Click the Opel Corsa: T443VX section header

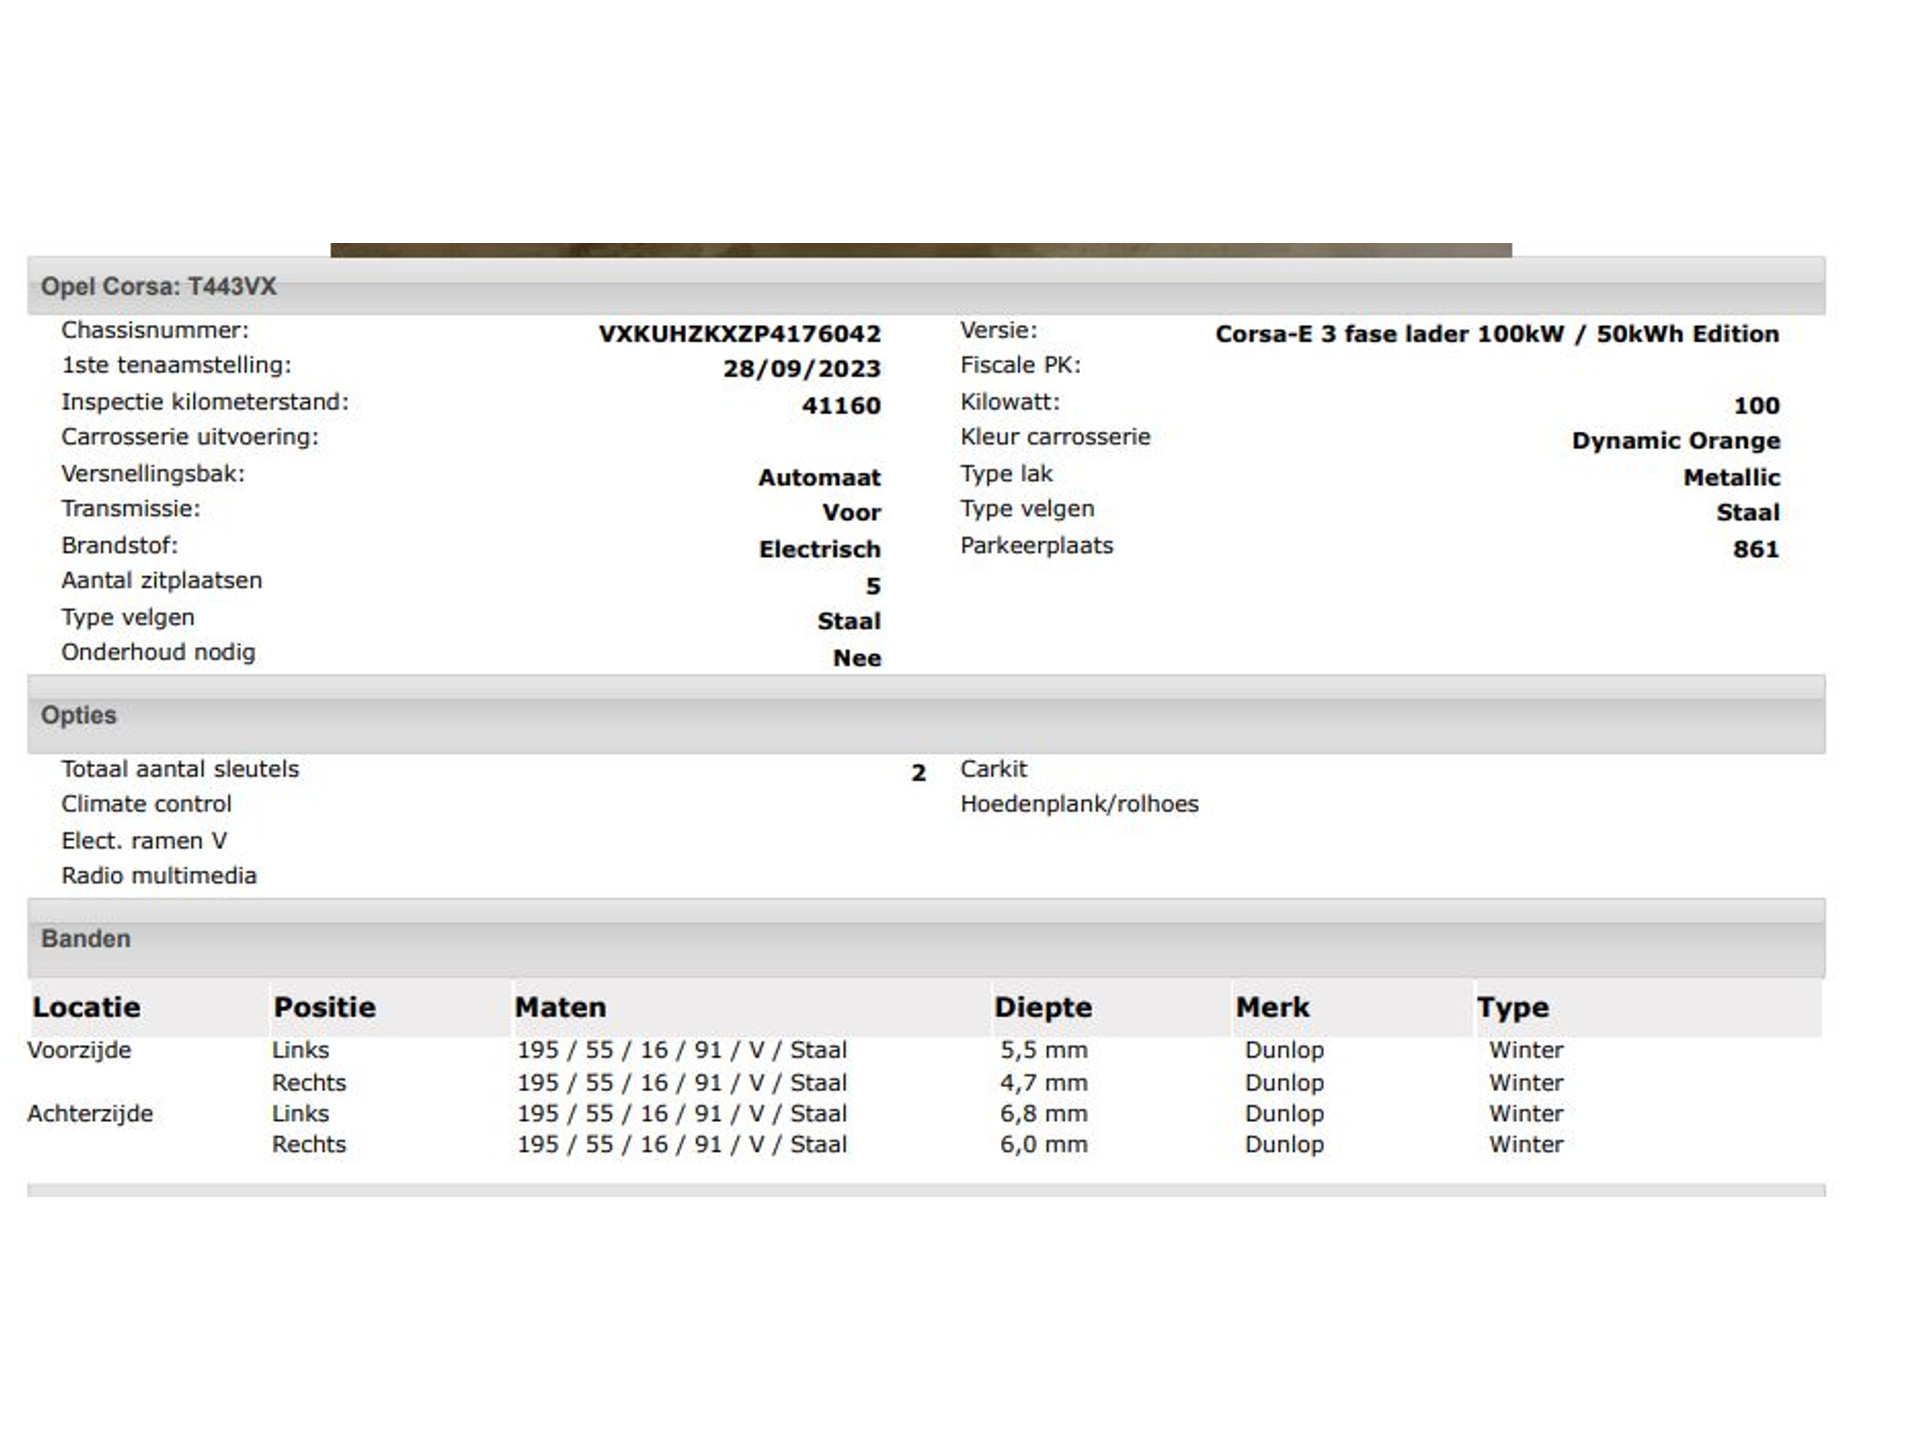pos(158,287)
